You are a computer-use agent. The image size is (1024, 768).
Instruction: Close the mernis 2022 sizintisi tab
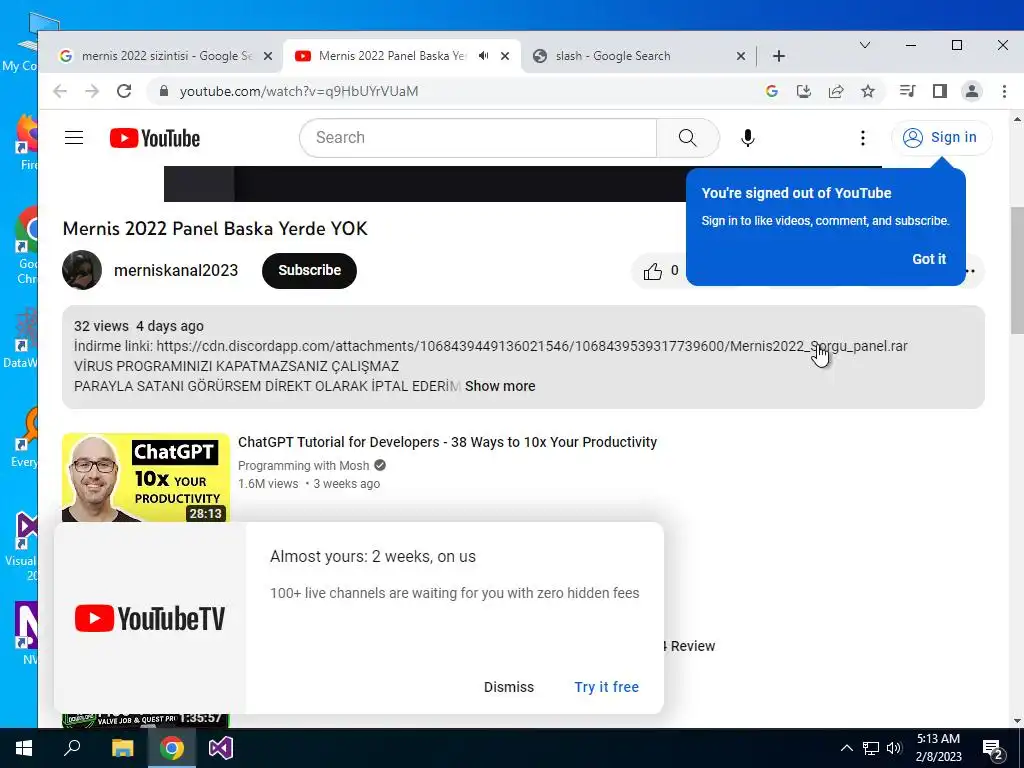pos(268,56)
